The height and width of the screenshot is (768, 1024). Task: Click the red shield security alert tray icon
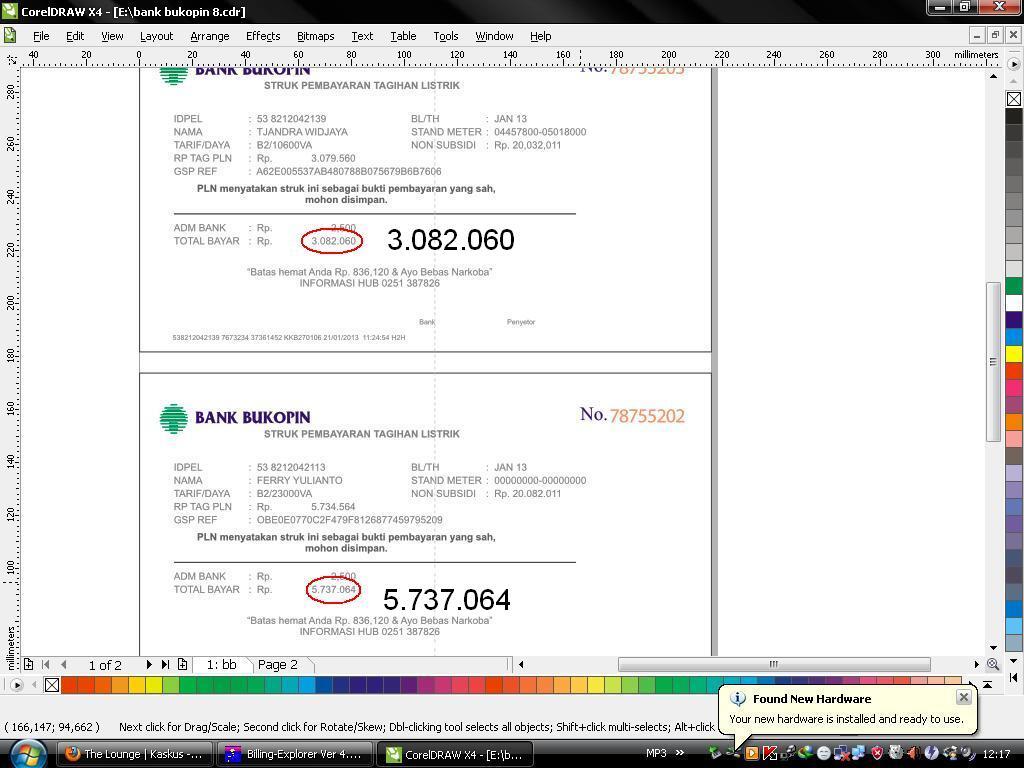click(878, 754)
